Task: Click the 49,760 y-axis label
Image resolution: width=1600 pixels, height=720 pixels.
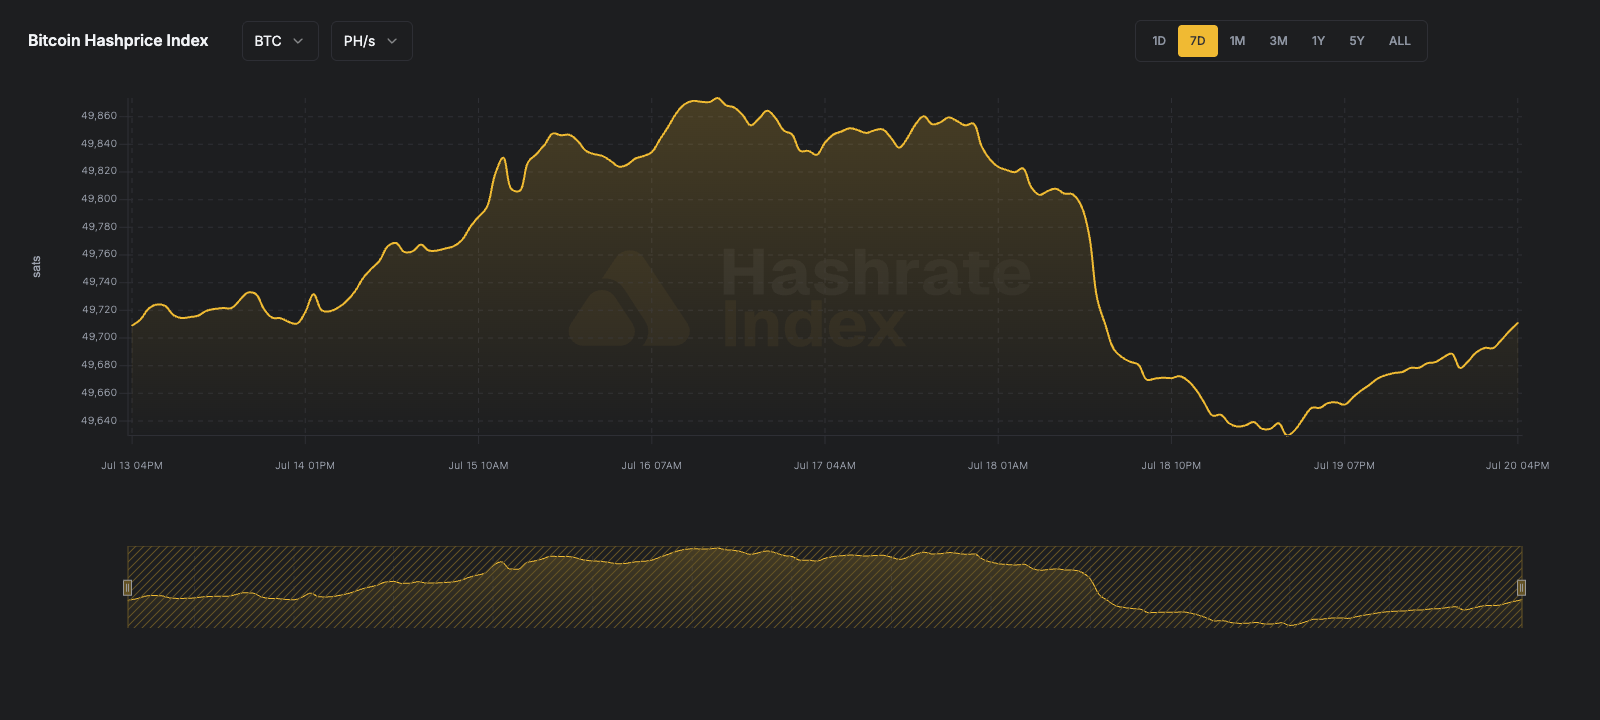Action: pos(99,254)
